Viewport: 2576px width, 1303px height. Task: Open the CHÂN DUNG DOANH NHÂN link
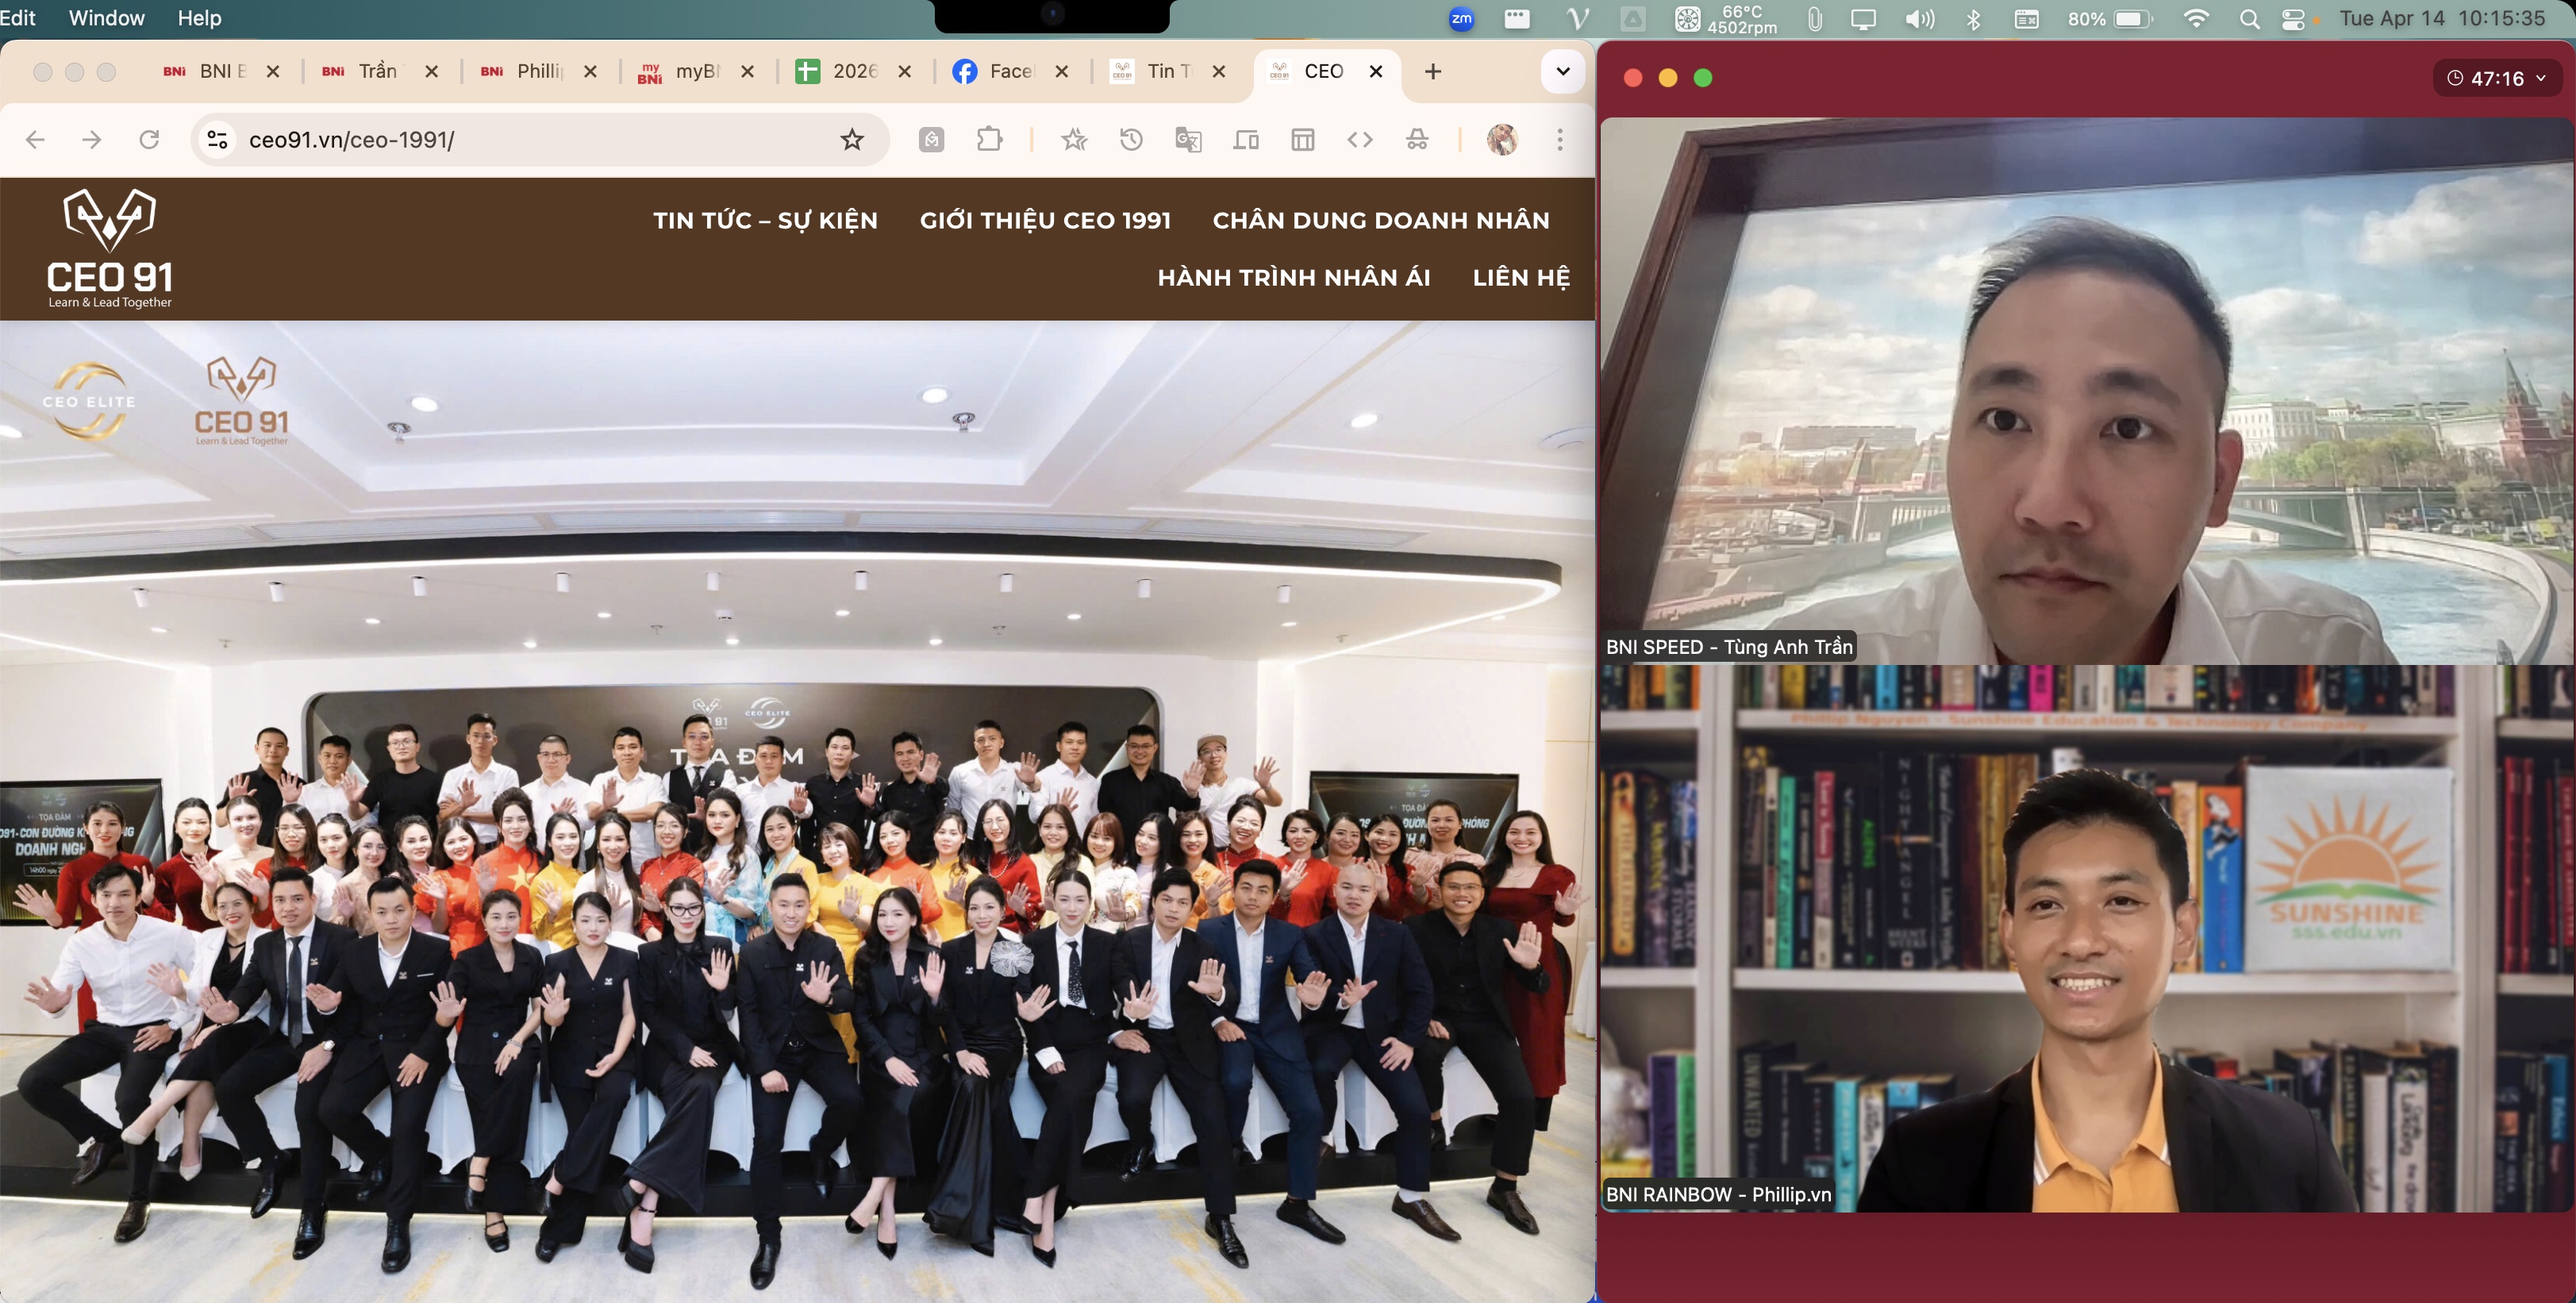pyautogui.click(x=1380, y=220)
